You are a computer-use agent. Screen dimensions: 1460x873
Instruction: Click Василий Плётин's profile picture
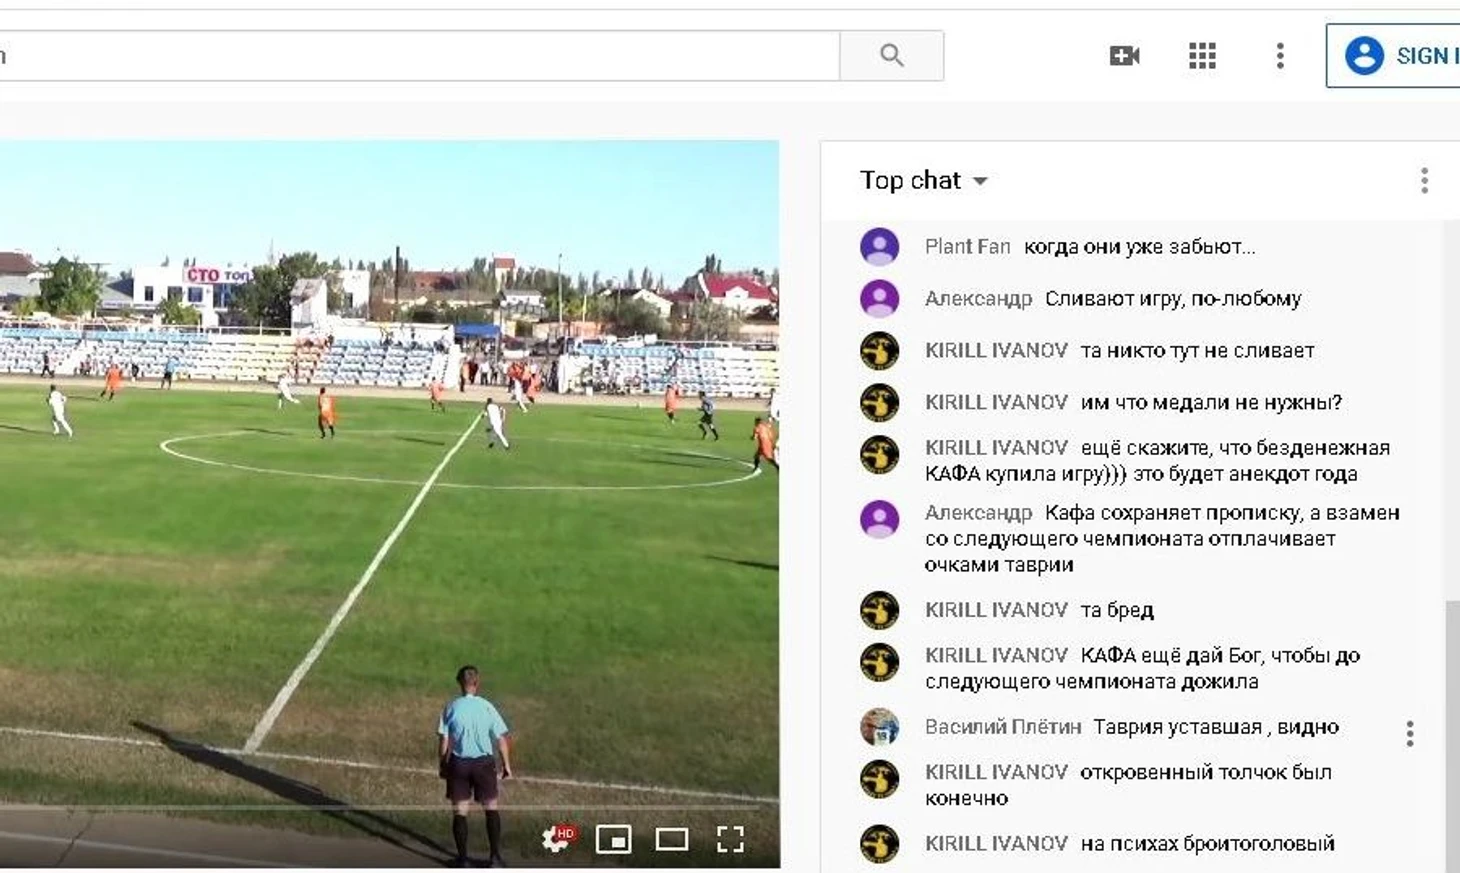pos(880,727)
